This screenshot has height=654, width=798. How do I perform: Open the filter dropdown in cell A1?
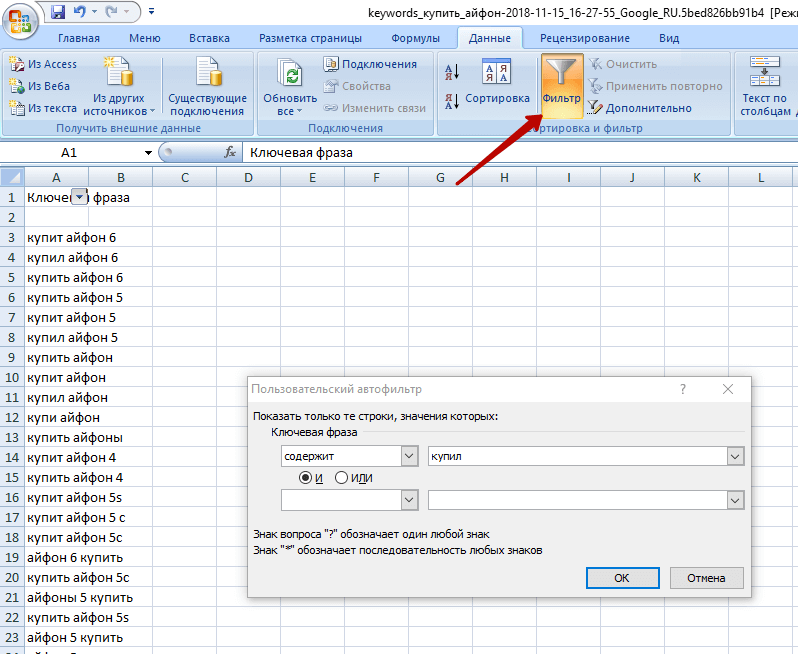[x=80, y=197]
